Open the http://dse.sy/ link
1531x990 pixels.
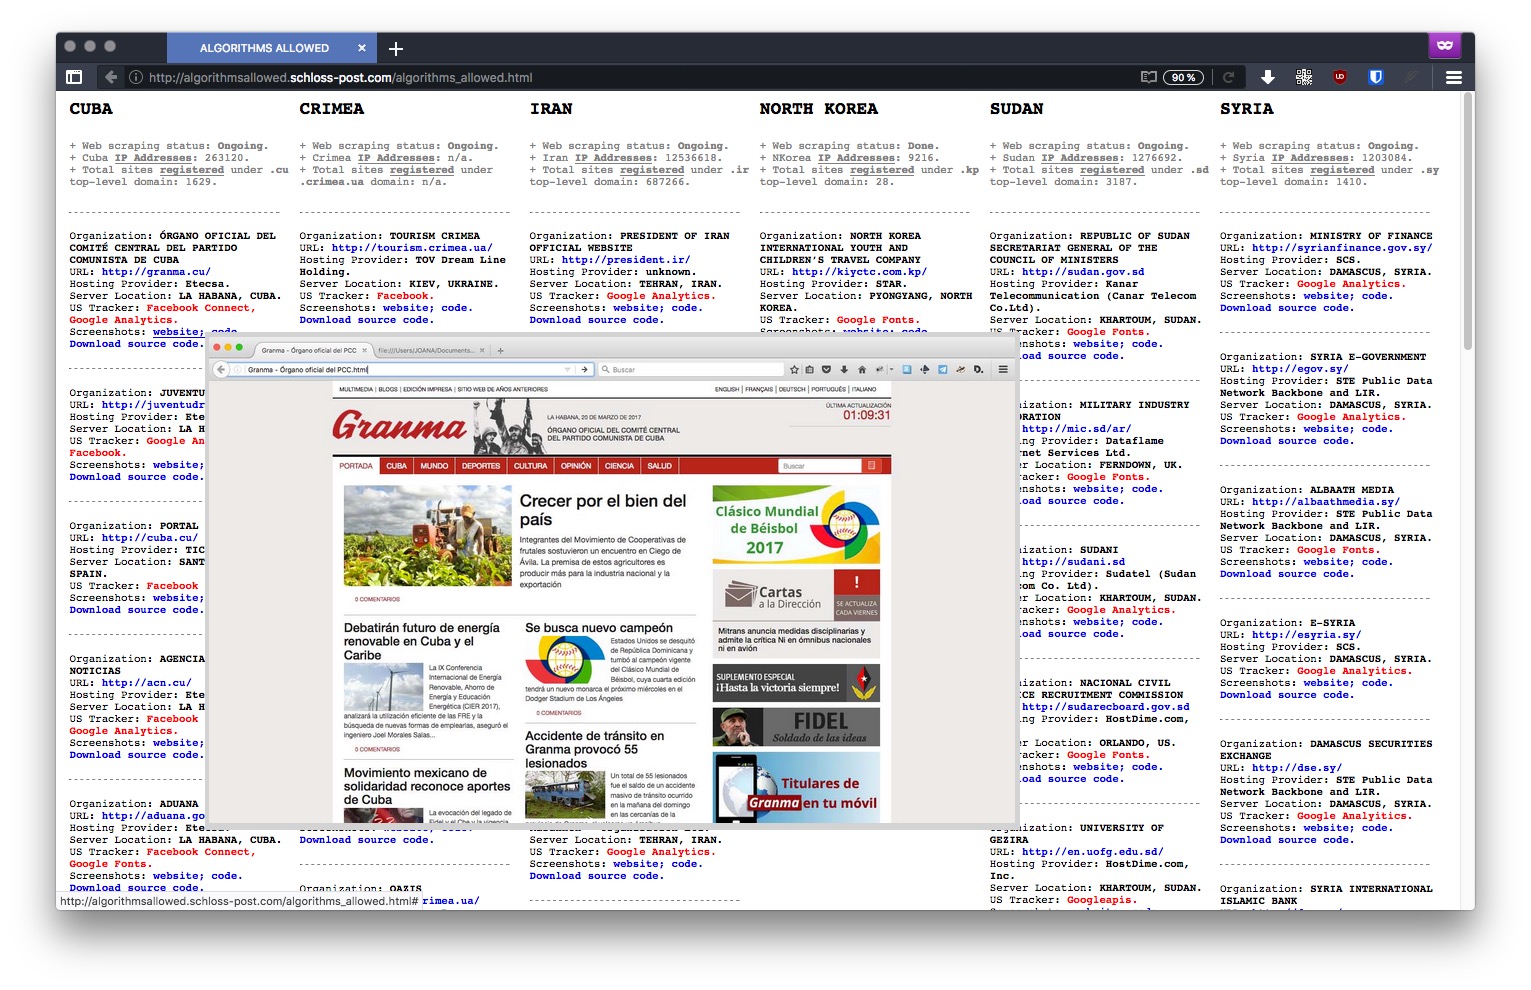click(x=1297, y=768)
